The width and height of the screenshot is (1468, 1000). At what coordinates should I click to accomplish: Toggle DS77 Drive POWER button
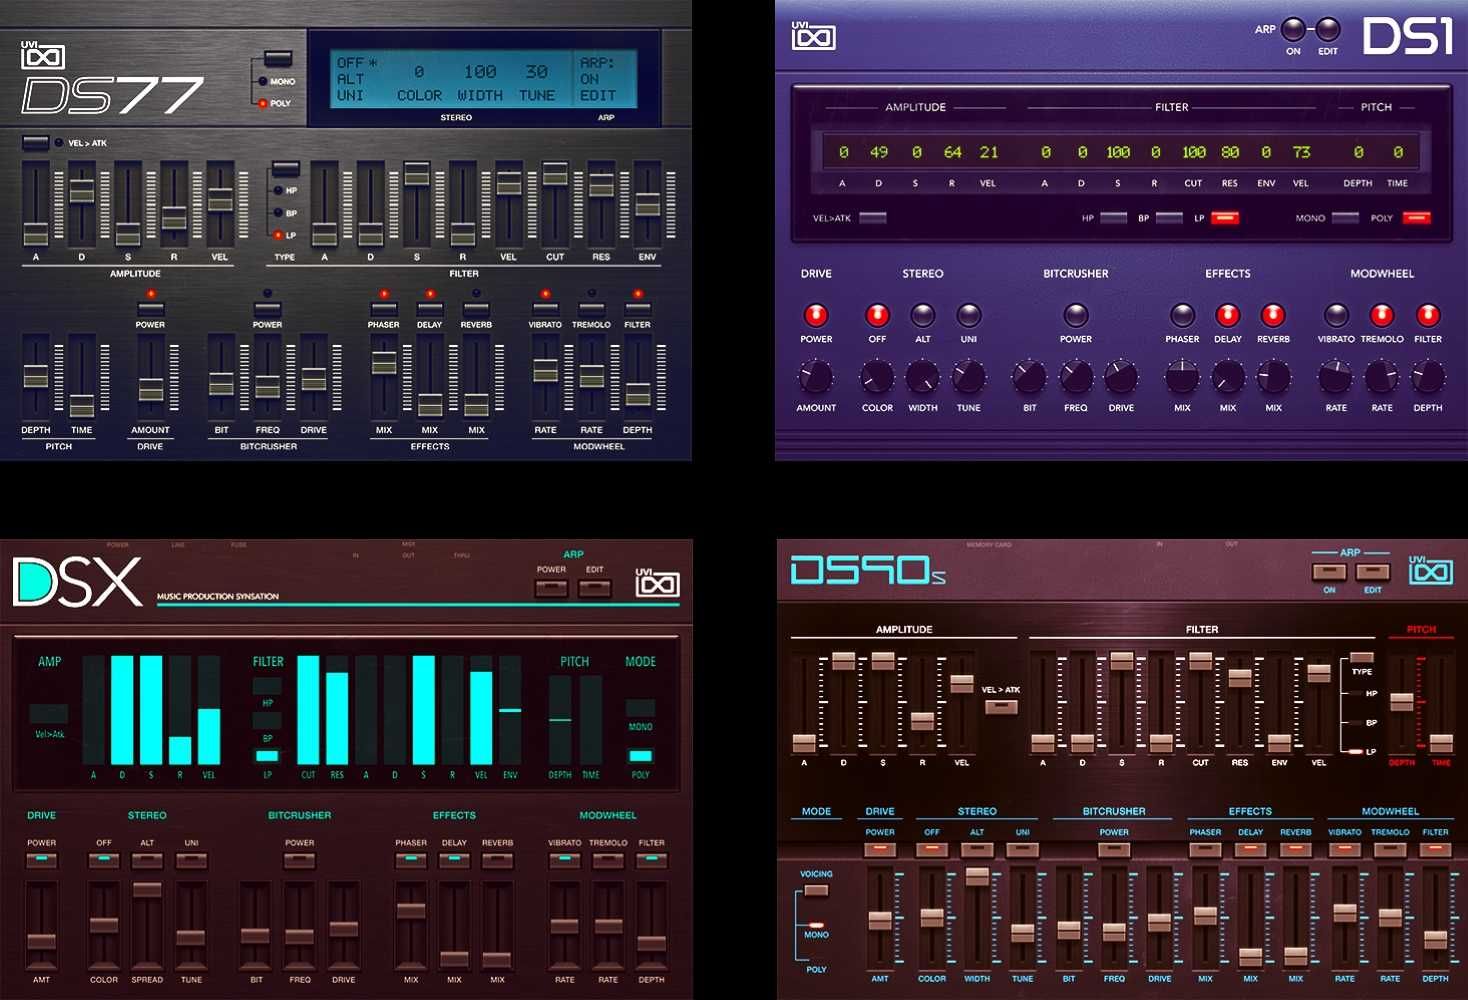[x=150, y=309]
